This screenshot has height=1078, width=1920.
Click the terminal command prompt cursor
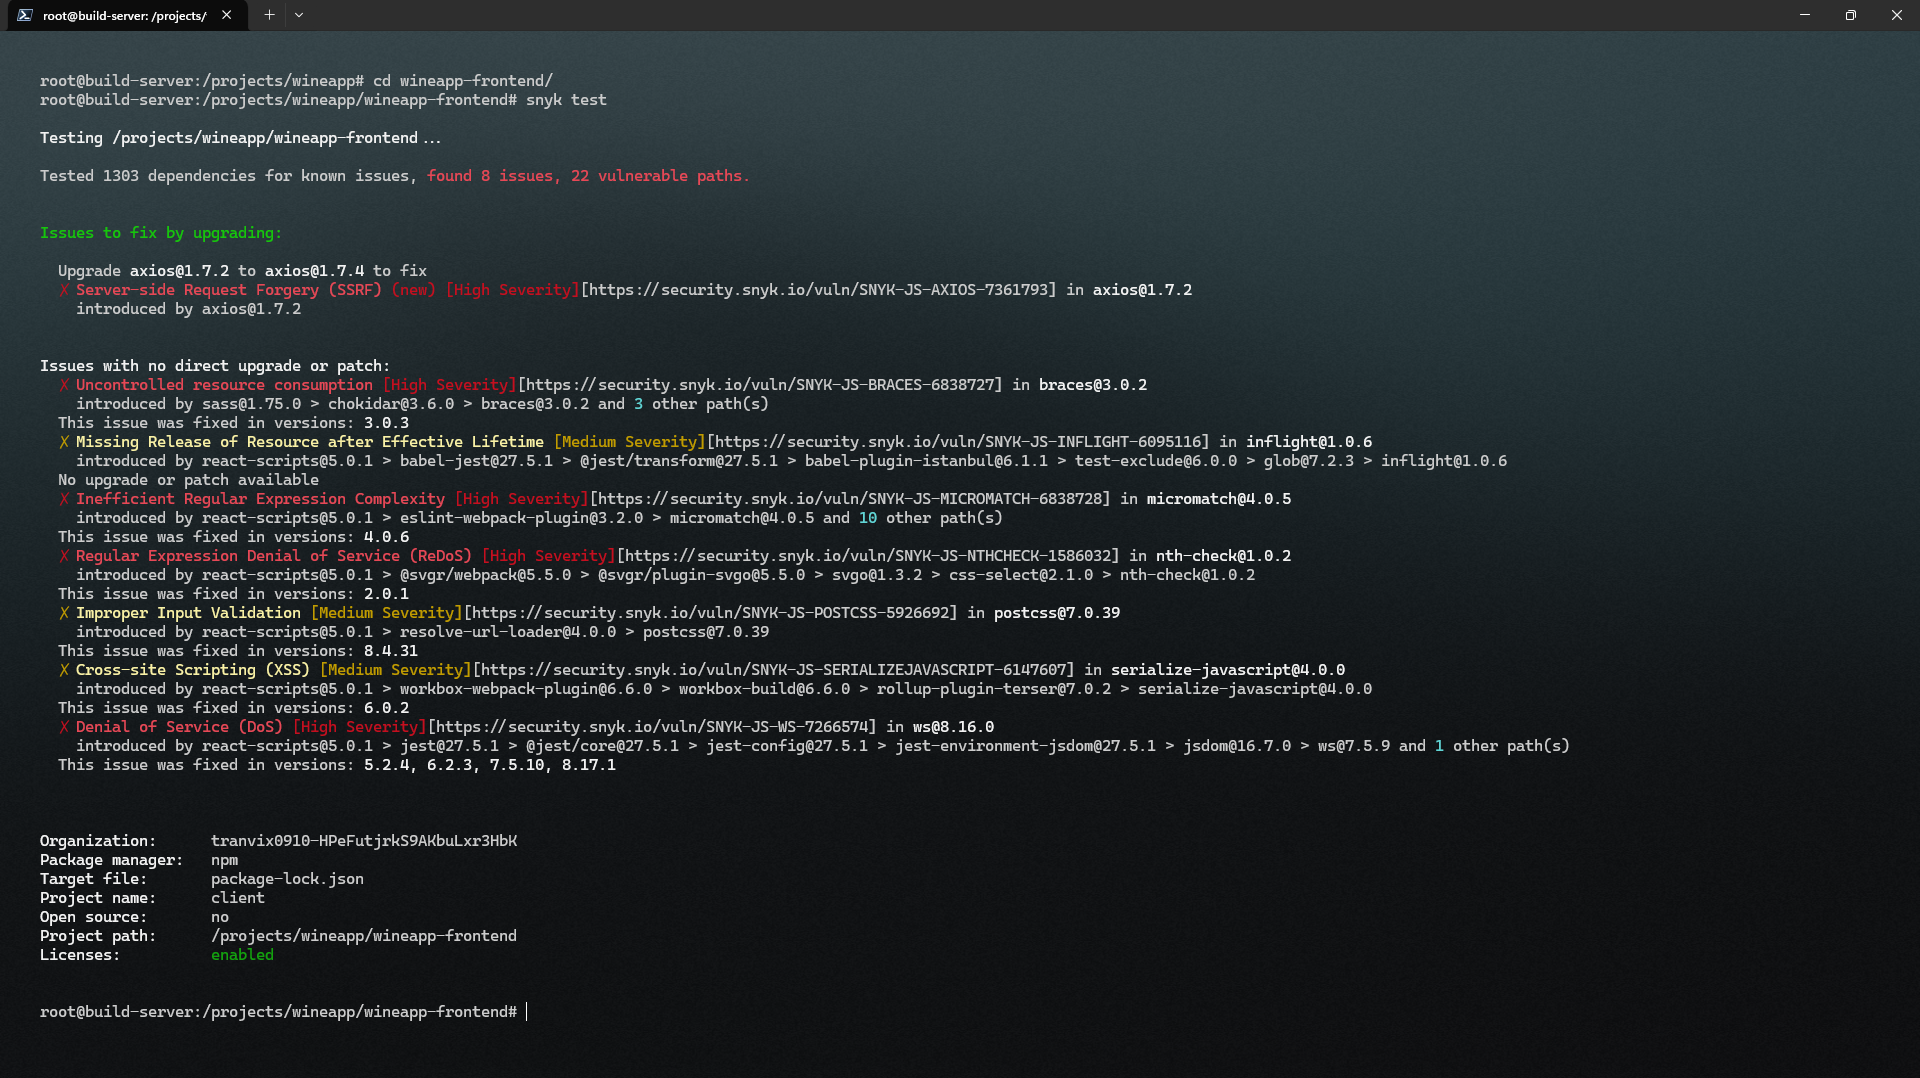coord(524,1011)
